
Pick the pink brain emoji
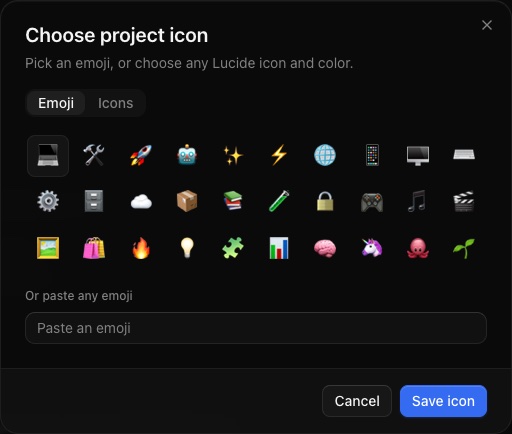point(325,248)
